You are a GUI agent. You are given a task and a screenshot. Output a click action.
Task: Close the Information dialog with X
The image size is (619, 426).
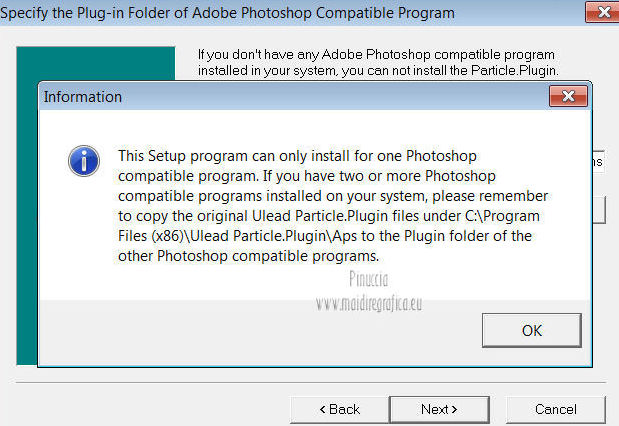coord(566,97)
